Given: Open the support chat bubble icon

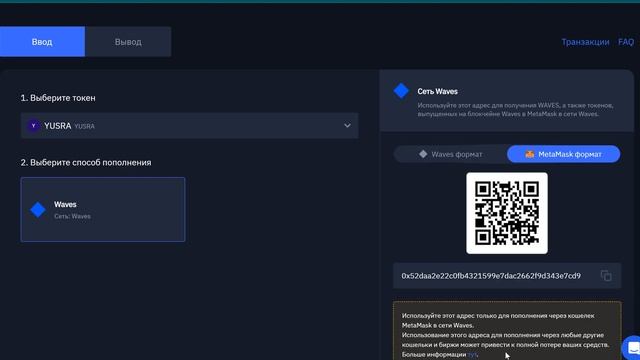Looking at the screenshot, I should pyautogui.click(x=633, y=348).
